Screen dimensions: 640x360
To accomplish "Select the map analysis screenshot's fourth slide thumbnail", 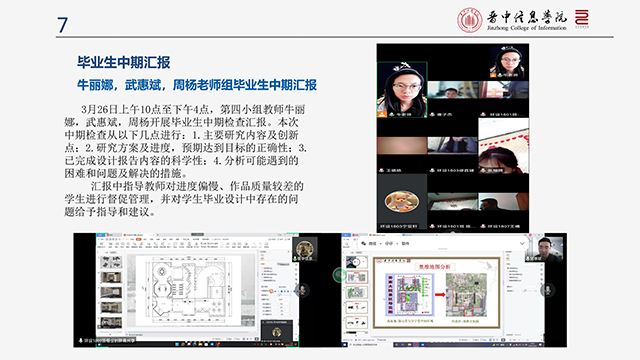I will 357,308.
